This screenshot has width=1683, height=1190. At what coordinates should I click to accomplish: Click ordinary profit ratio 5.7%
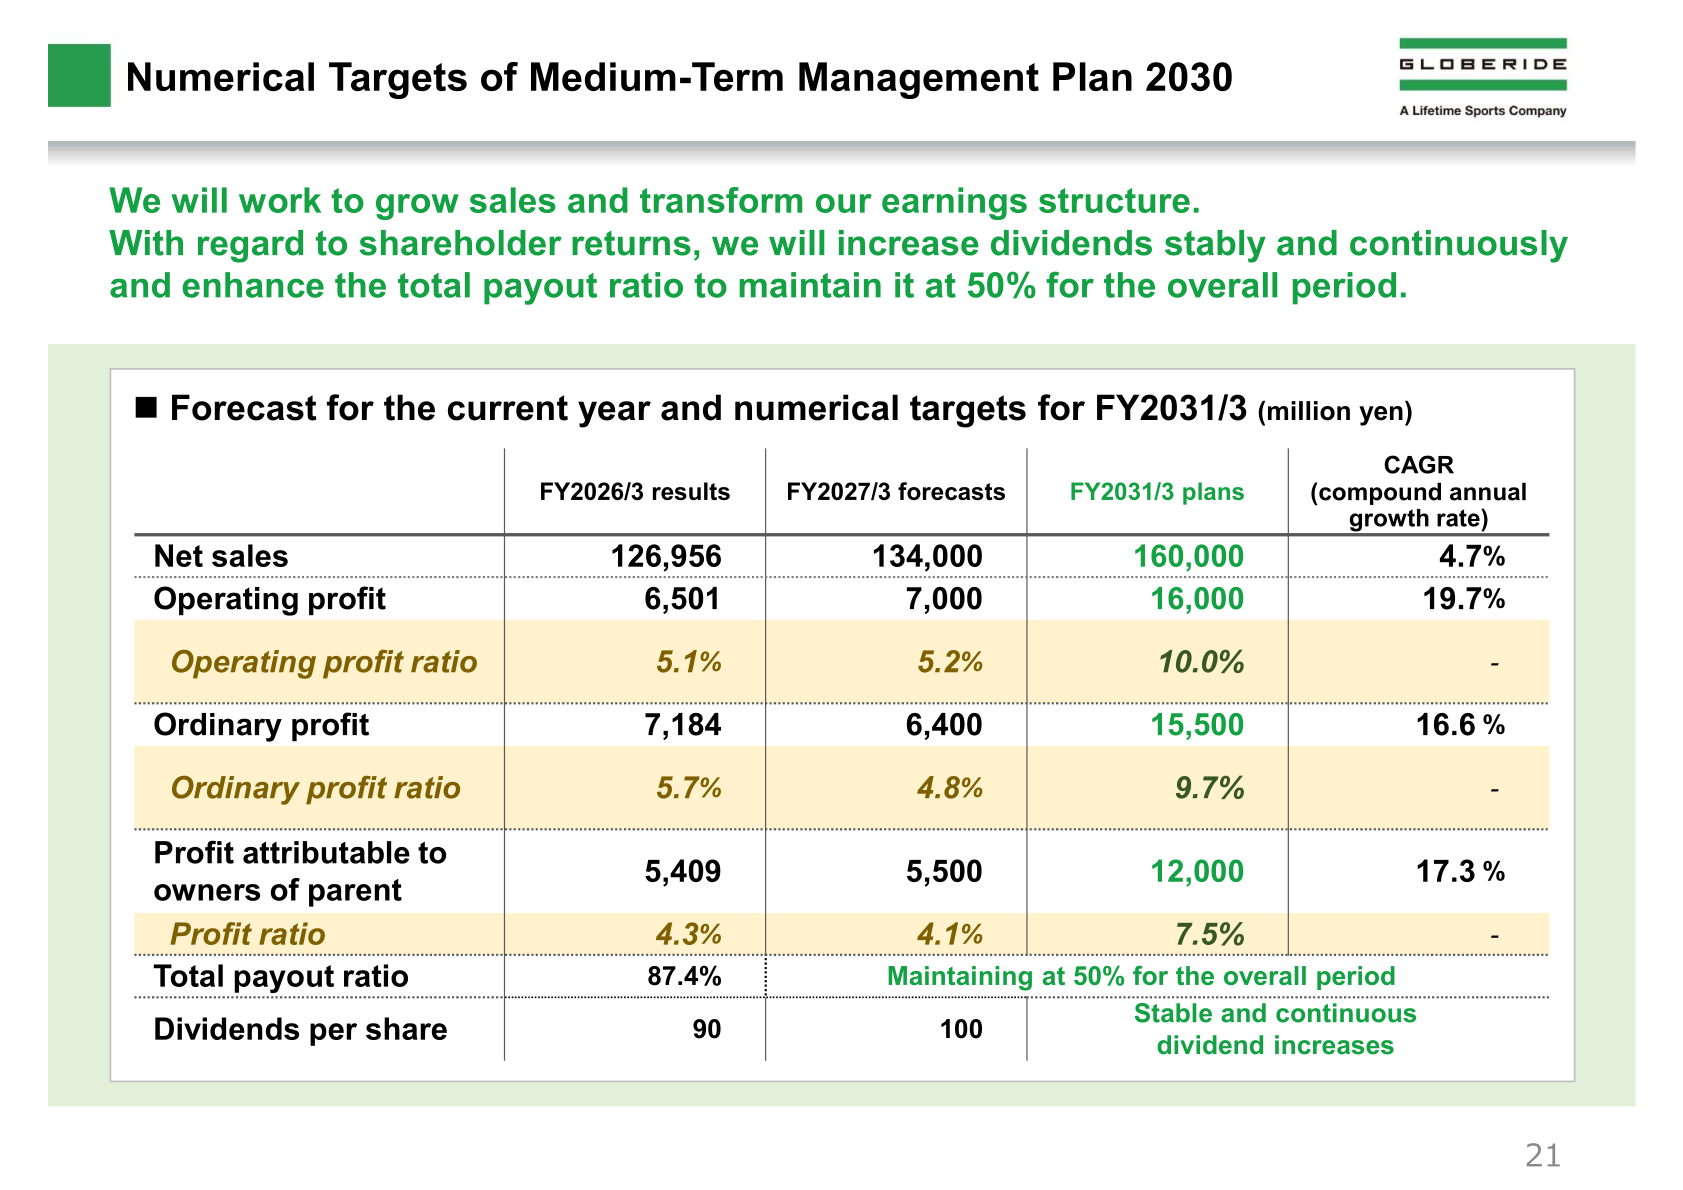coord(689,788)
